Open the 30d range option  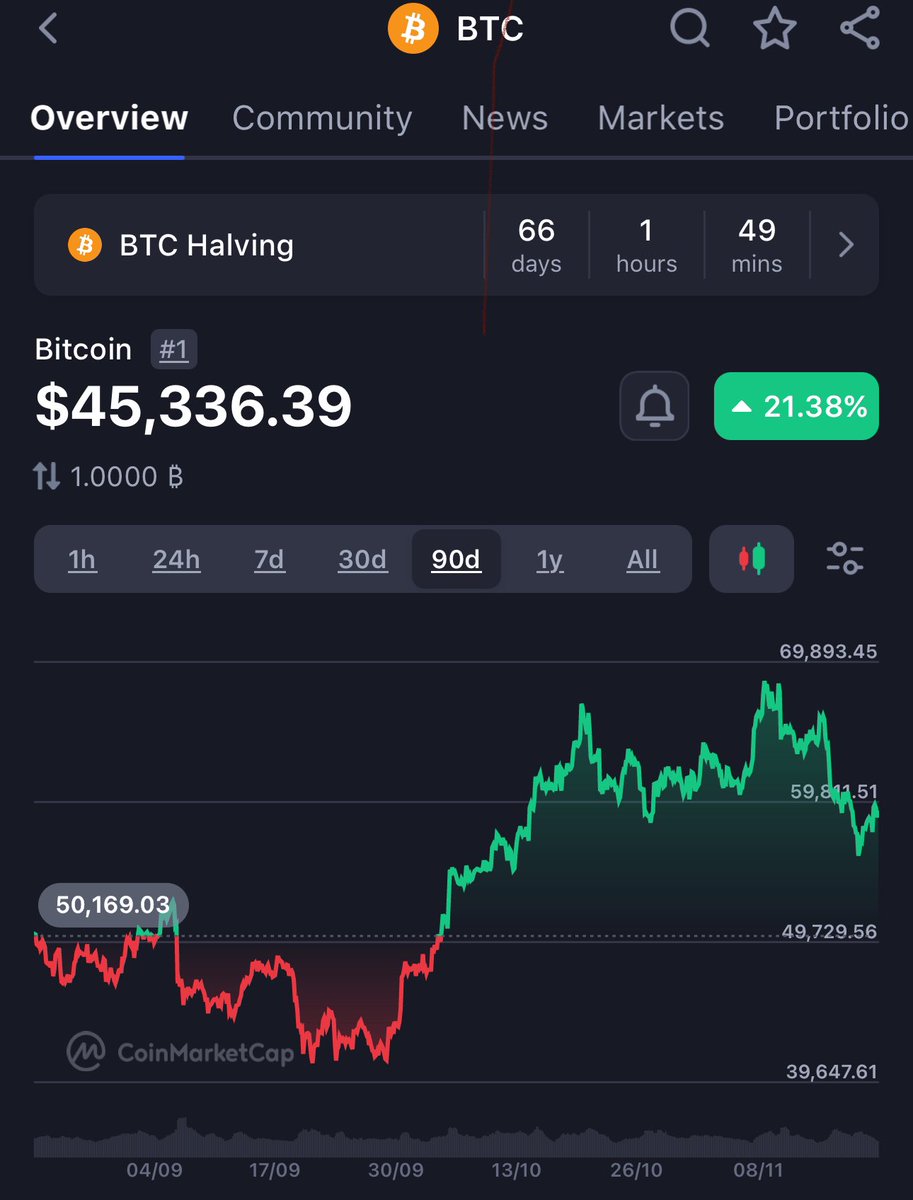coord(362,560)
